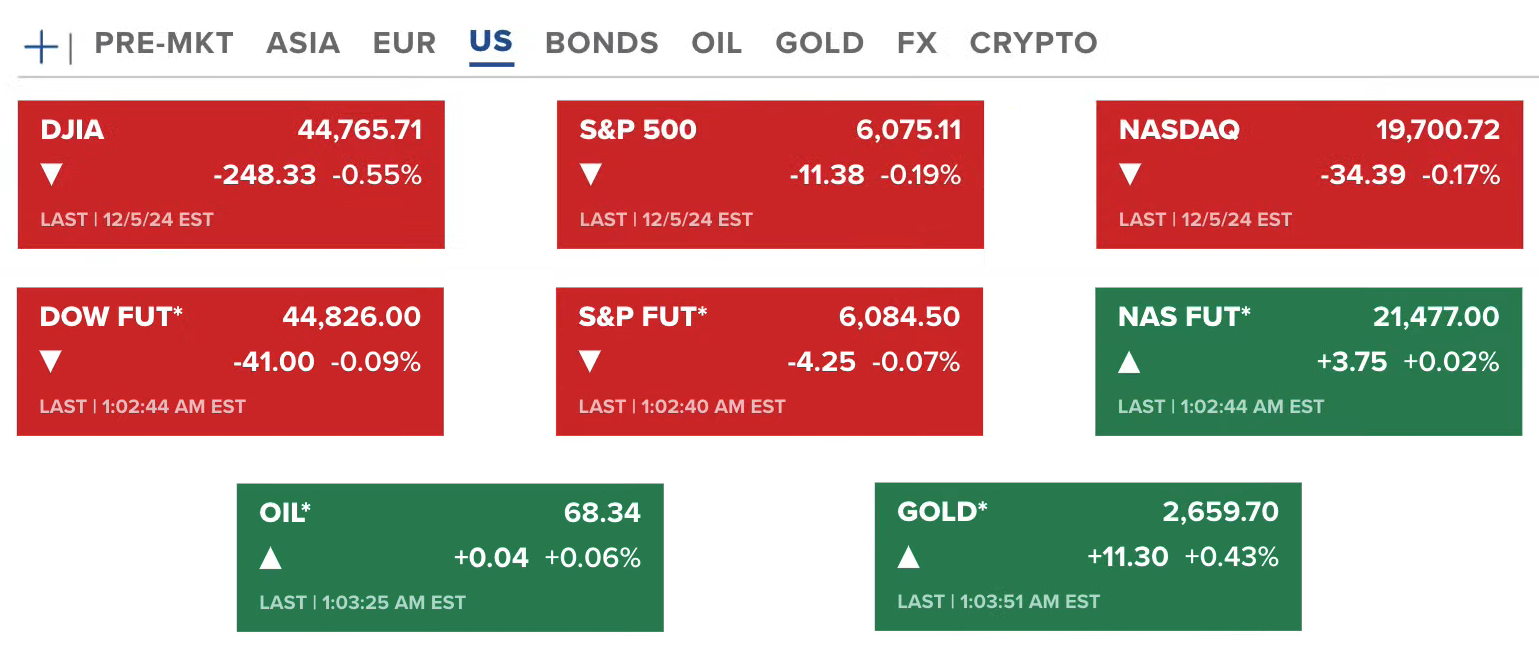Open the ASIA markets tab

tap(303, 43)
